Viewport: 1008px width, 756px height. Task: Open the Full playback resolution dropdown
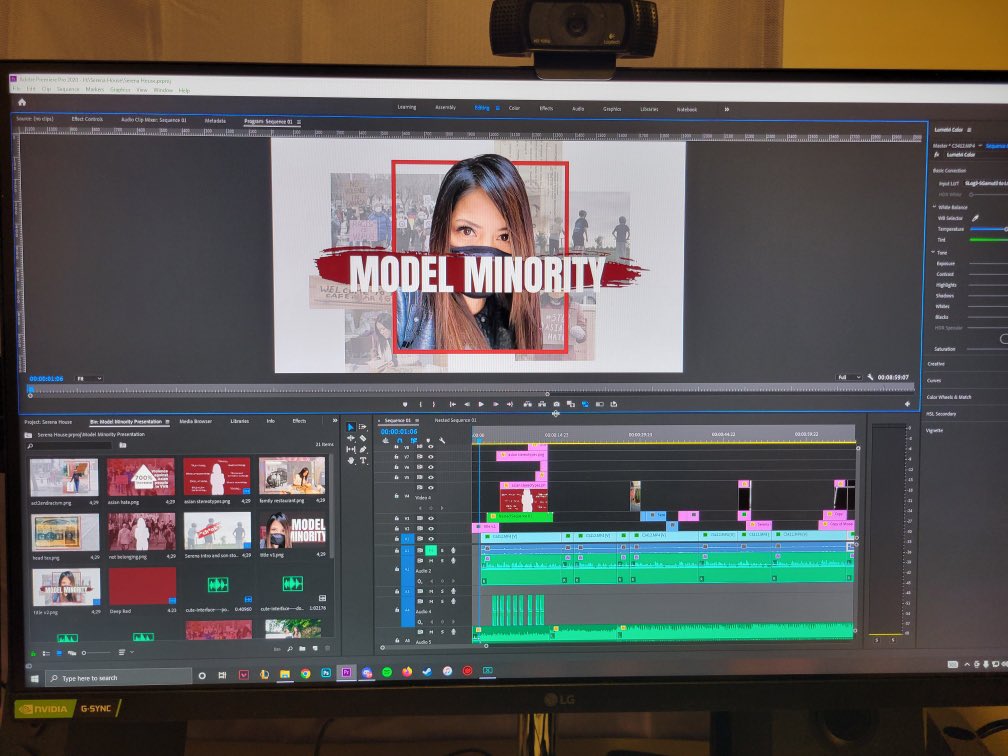849,377
